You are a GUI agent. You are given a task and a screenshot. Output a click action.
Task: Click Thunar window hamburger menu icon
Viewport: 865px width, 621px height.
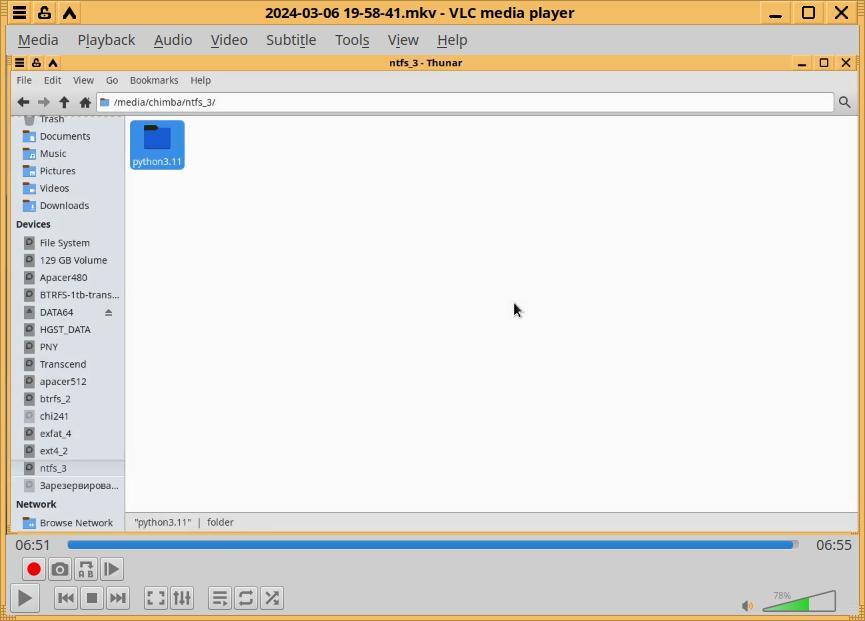(x=19, y=63)
